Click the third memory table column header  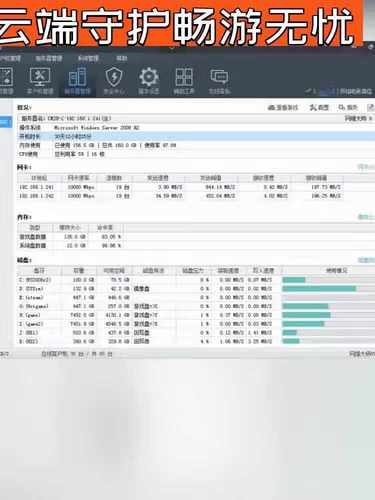tap(105, 228)
